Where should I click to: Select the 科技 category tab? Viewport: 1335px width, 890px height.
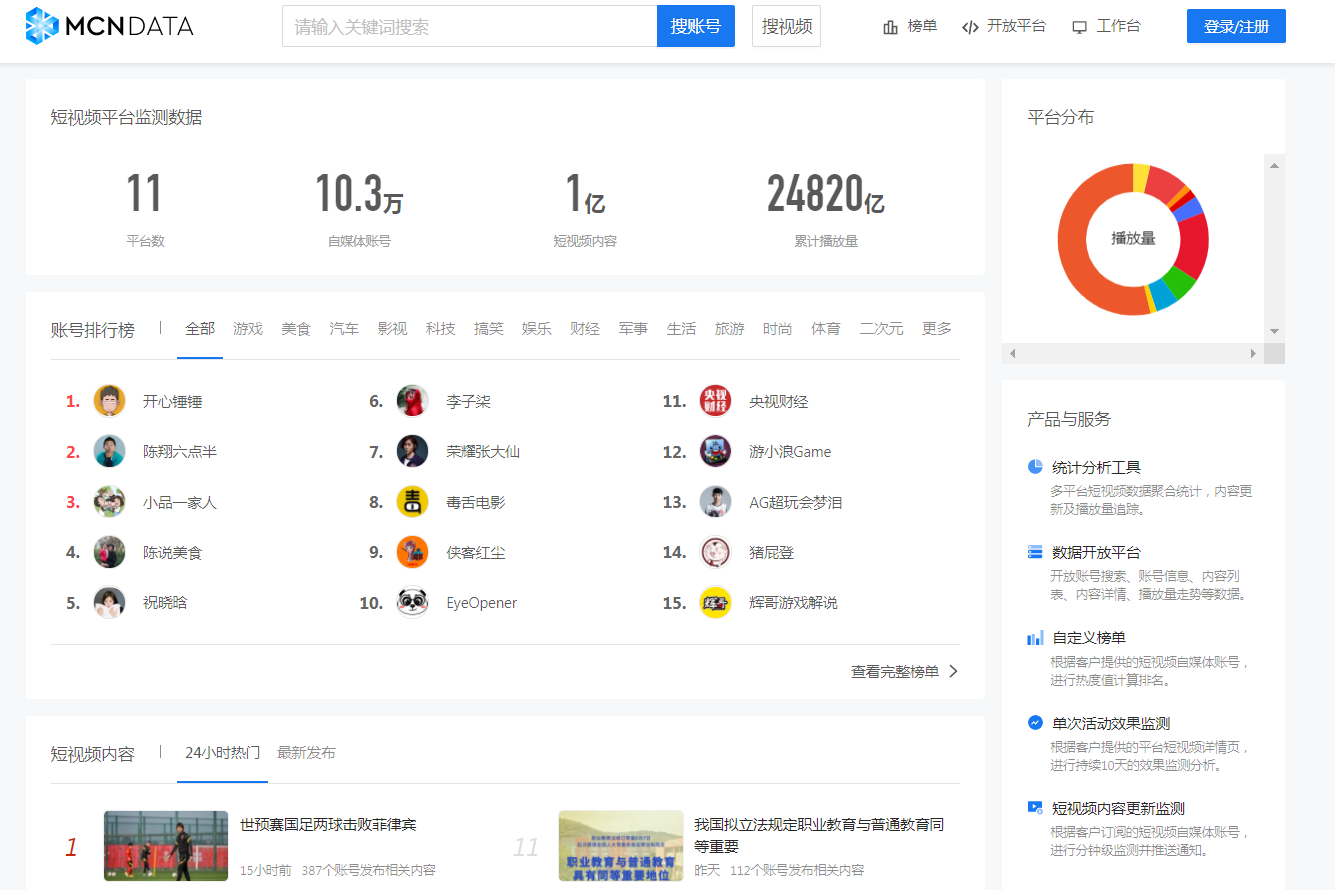click(x=440, y=329)
